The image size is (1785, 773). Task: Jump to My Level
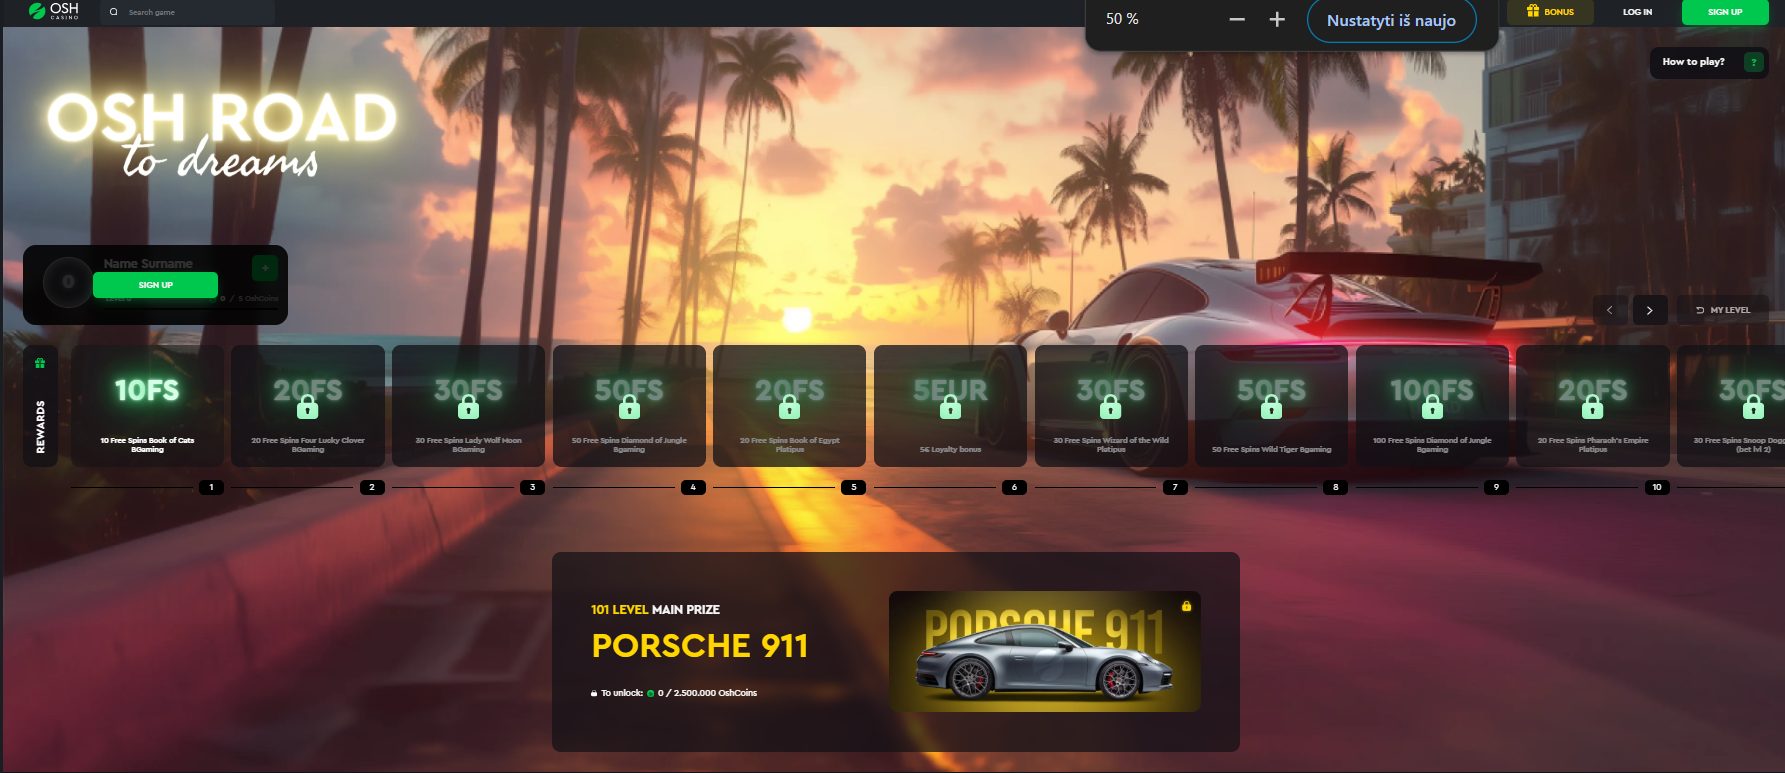pos(1723,310)
